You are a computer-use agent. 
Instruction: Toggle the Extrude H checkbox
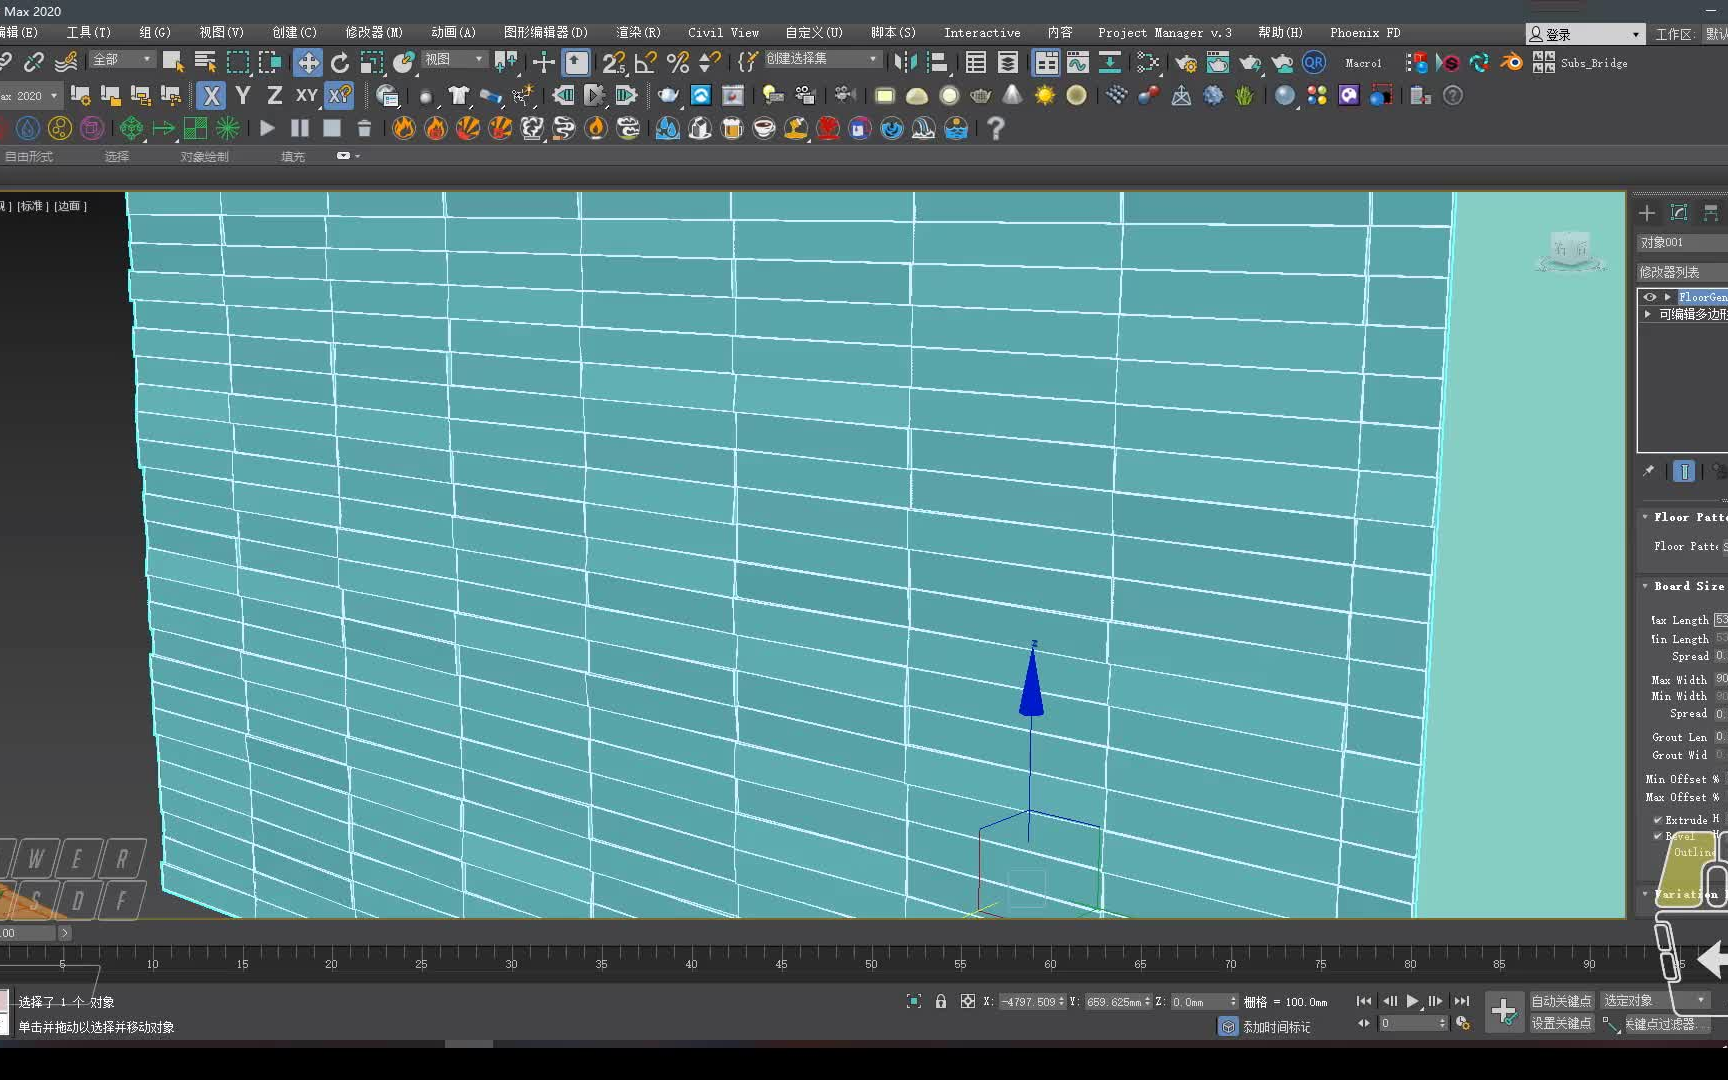(x=1658, y=820)
